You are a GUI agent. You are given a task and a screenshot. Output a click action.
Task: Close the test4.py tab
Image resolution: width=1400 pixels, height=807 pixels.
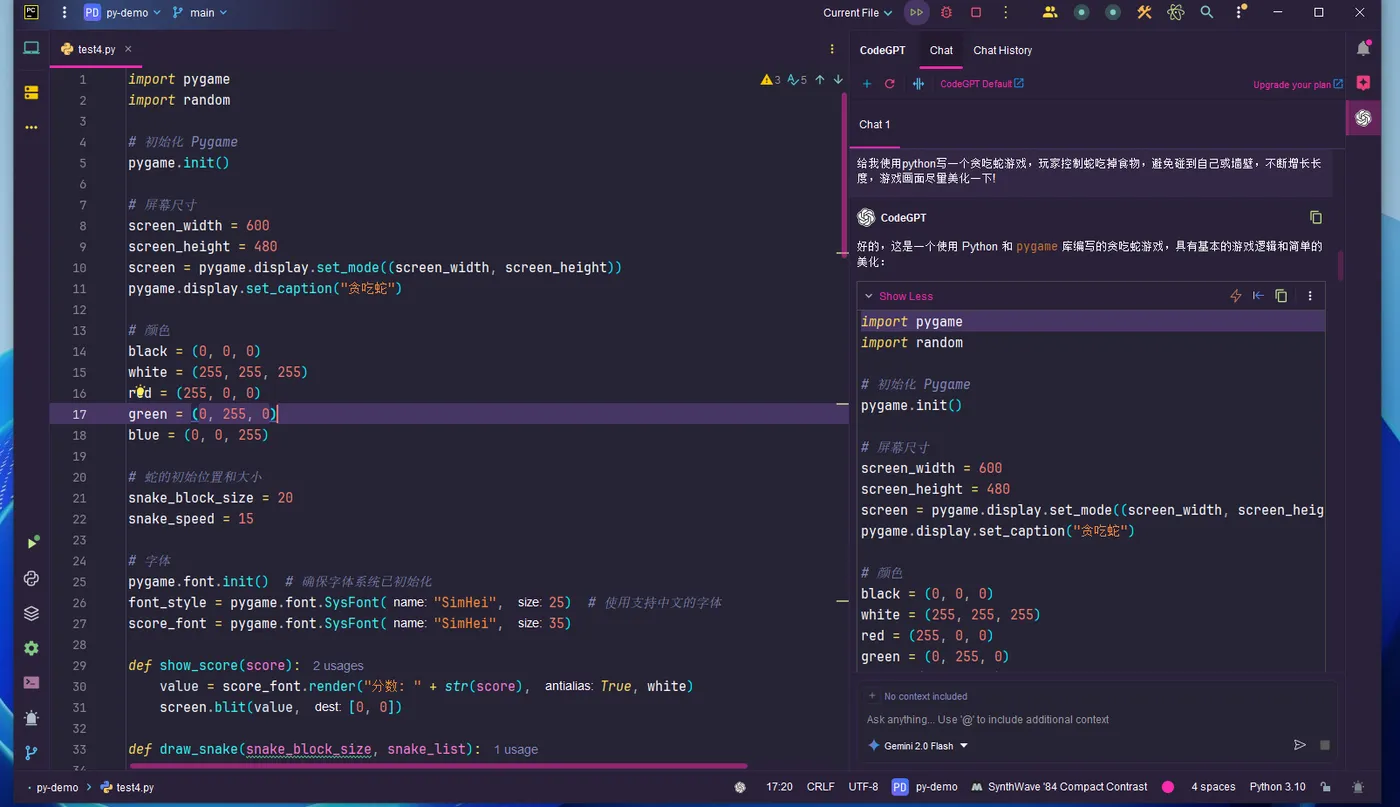point(128,49)
